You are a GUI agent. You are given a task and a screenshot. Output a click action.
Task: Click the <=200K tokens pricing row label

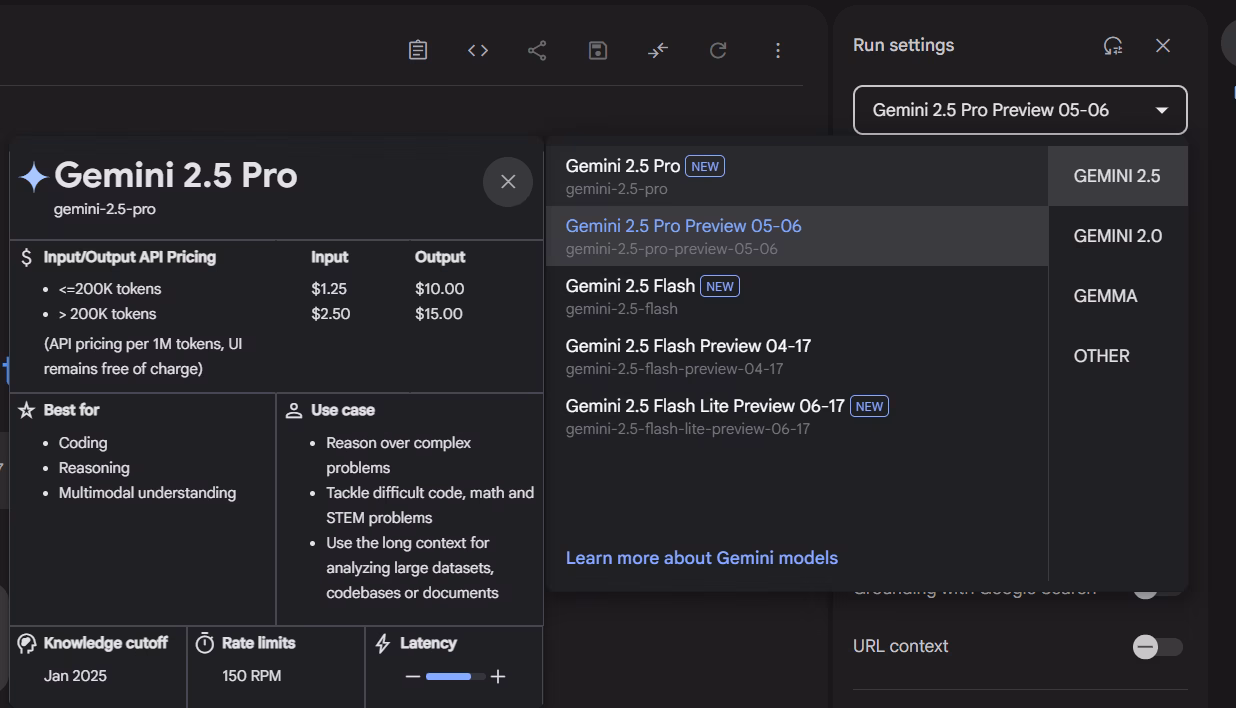tap(110, 289)
